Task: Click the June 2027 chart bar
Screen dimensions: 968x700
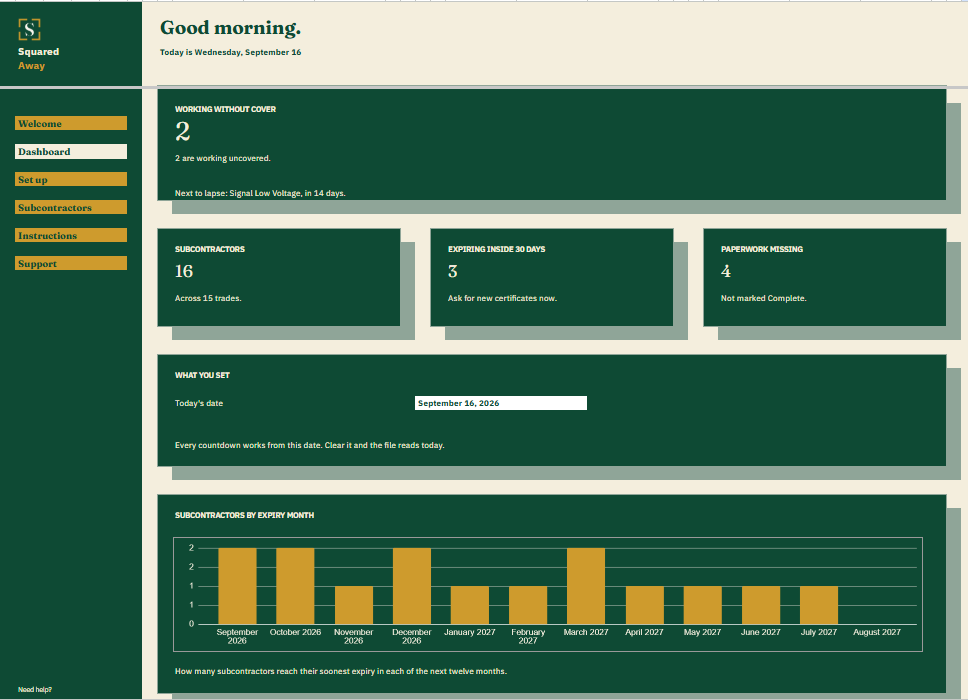Action: [x=761, y=605]
